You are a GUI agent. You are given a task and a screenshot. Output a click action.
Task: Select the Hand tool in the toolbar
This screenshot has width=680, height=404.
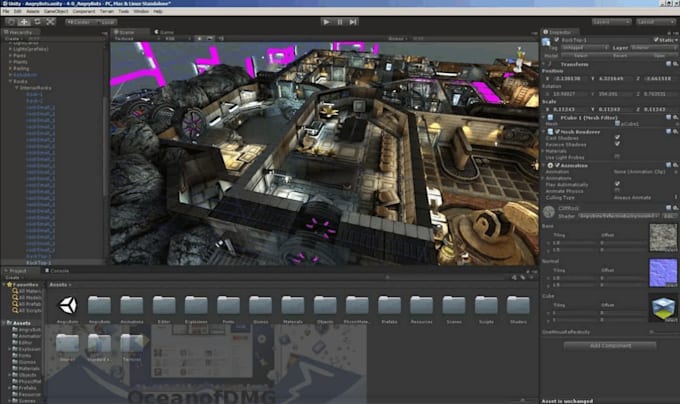[x=11, y=22]
